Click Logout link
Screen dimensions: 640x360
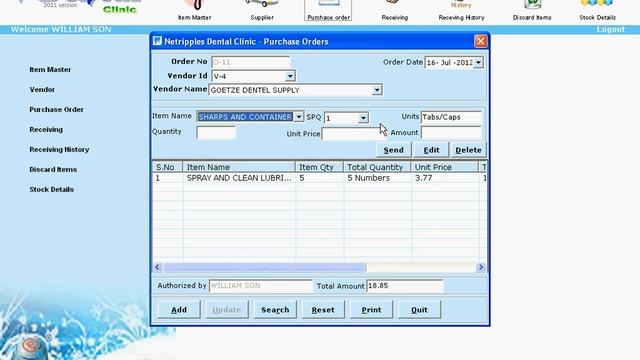[611, 29]
